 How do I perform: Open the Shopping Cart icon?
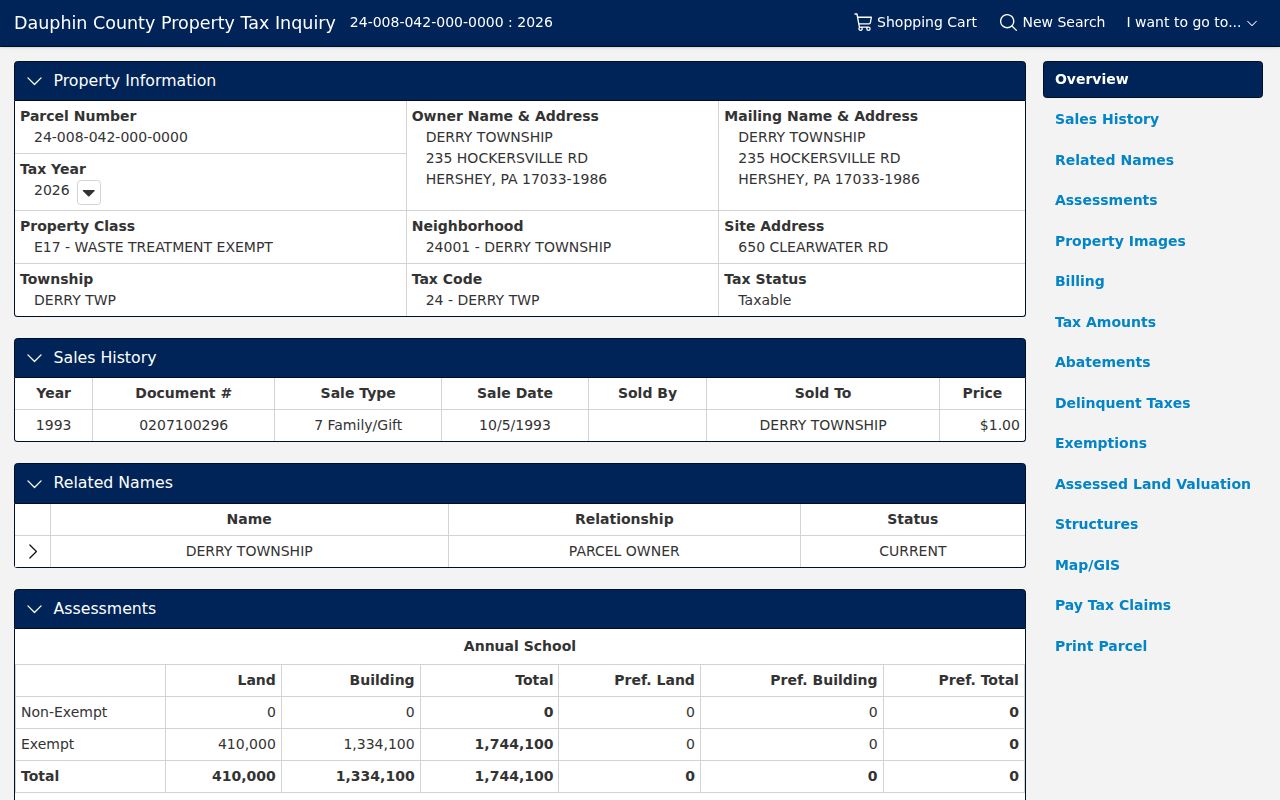(x=862, y=22)
